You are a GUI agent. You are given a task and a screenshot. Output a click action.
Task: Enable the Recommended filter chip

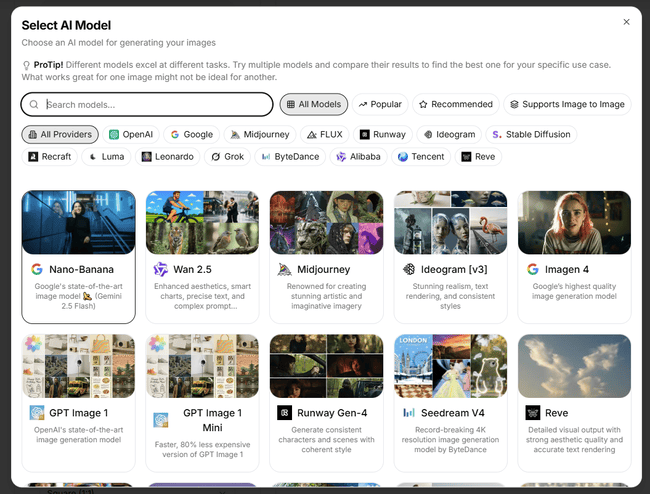[456, 104]
